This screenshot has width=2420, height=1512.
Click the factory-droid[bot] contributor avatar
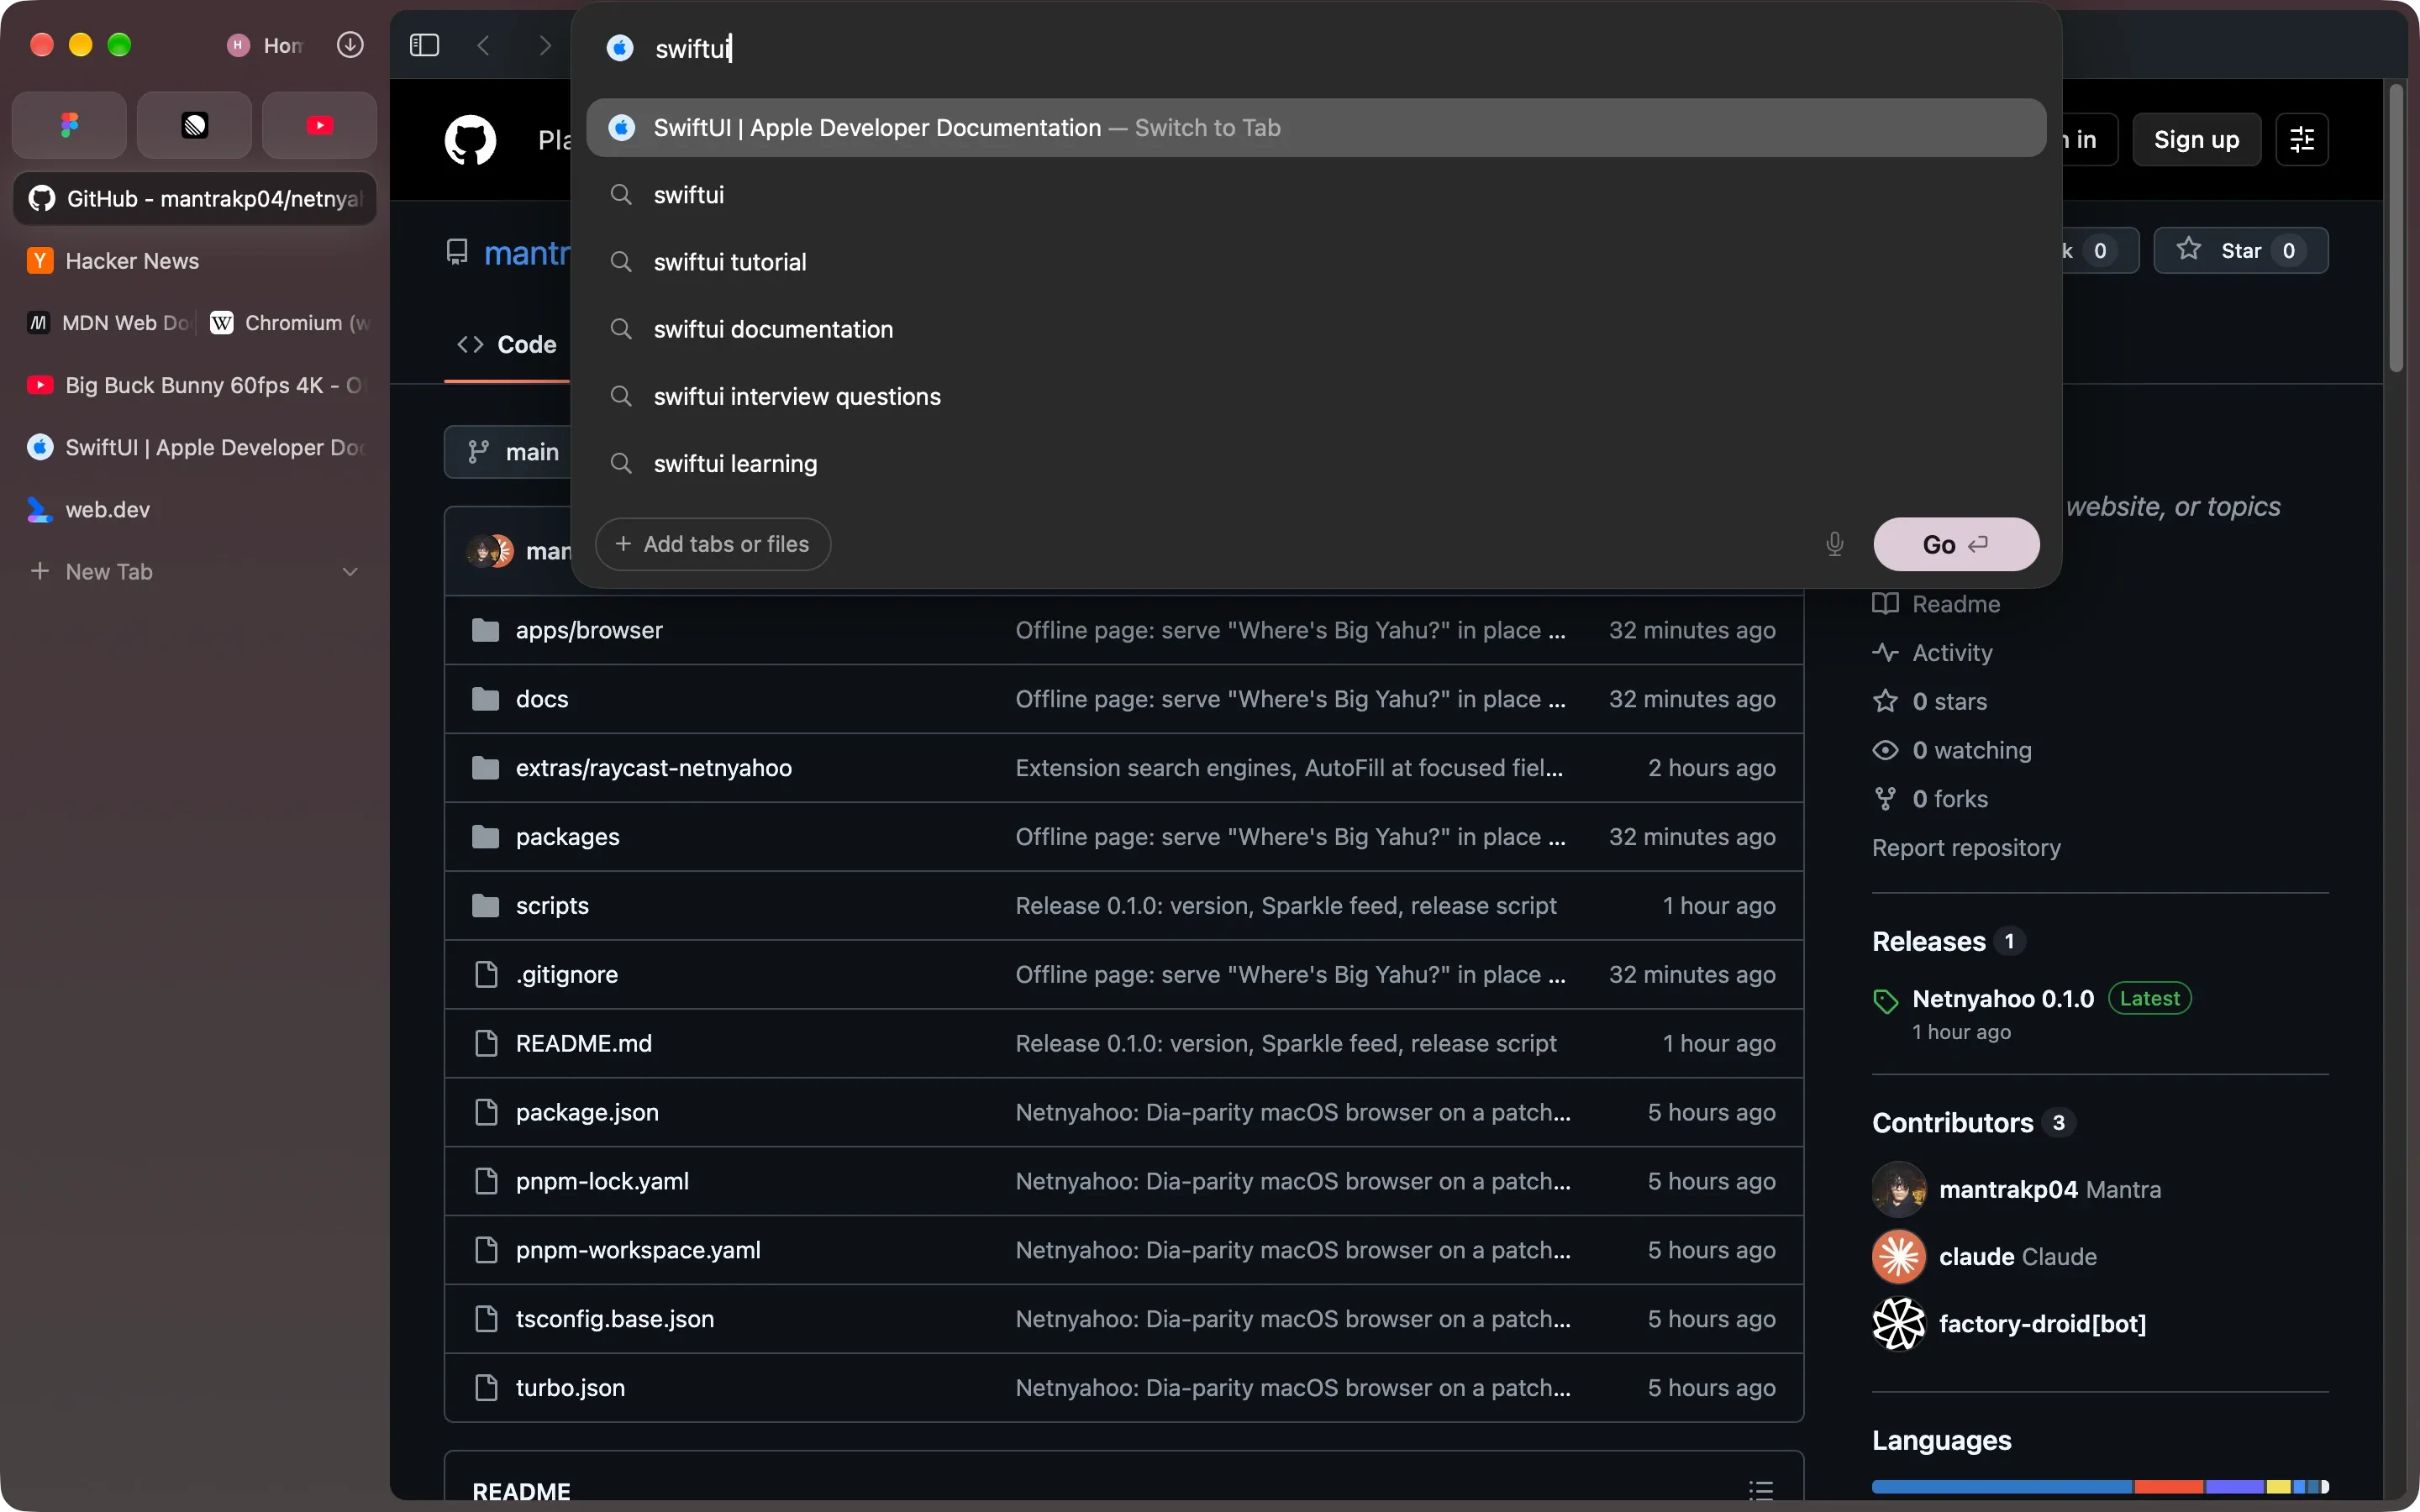click(x=1899, y=1324)
